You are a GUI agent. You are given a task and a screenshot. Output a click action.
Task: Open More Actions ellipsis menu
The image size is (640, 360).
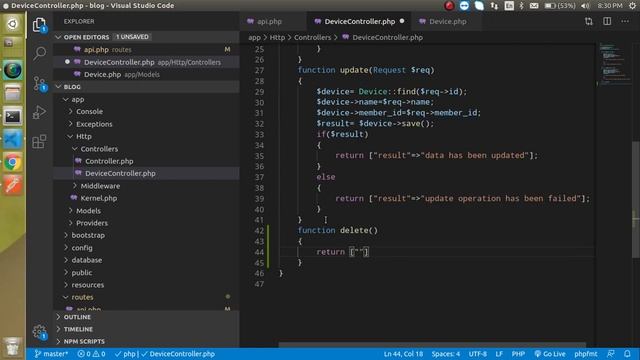625,21
